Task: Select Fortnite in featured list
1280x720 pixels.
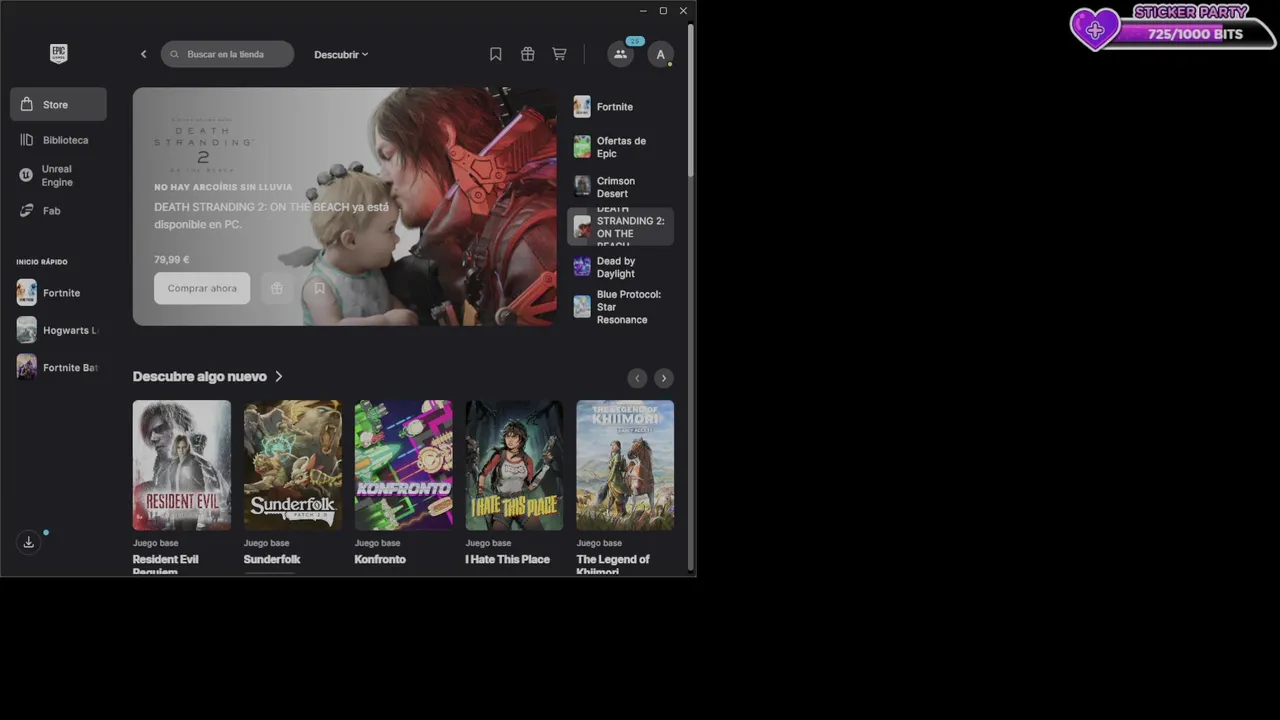Action: coord(620,107)
